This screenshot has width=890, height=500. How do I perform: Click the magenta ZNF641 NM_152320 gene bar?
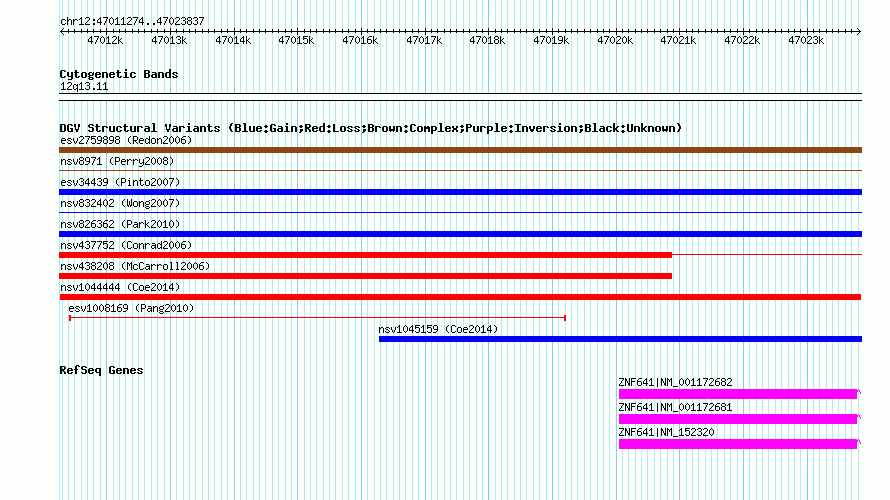point(738,444)
